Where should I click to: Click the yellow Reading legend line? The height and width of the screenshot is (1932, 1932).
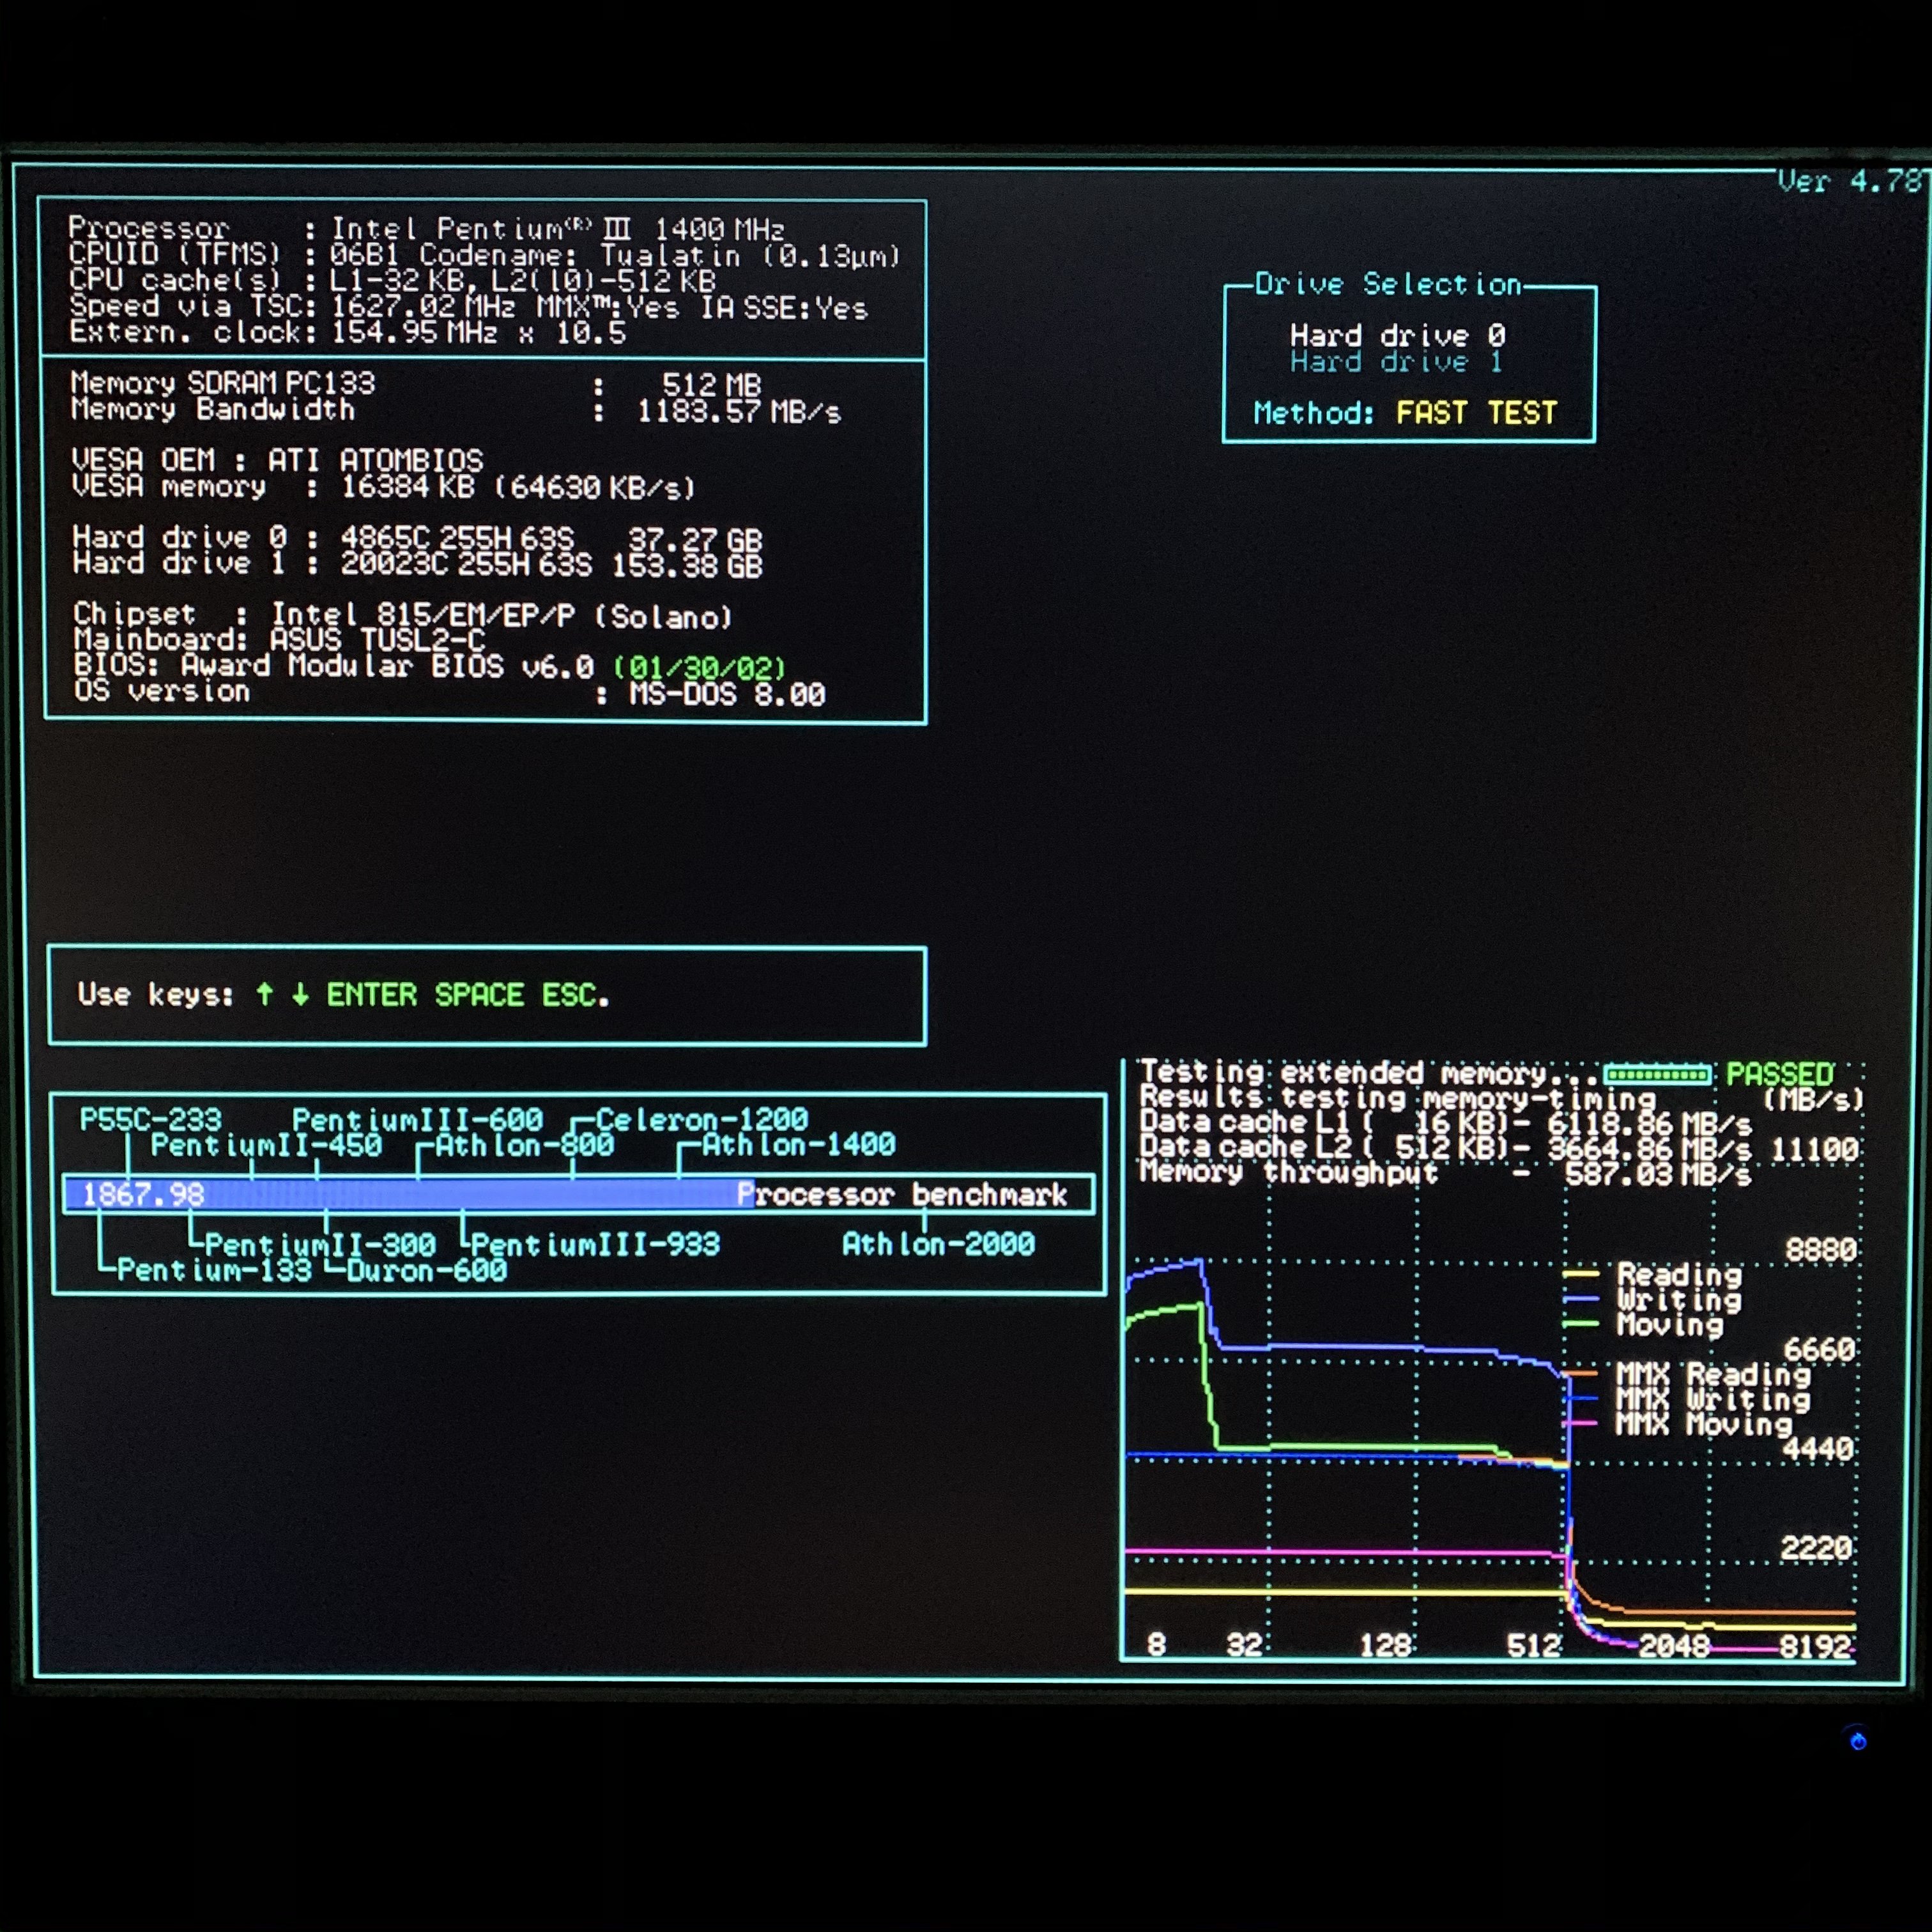(x=1581, y=1274)
